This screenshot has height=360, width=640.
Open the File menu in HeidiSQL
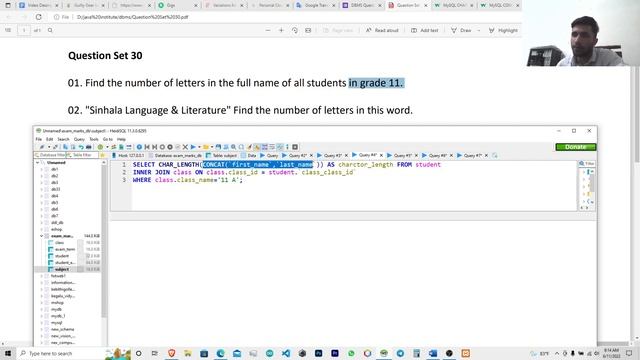39,139
